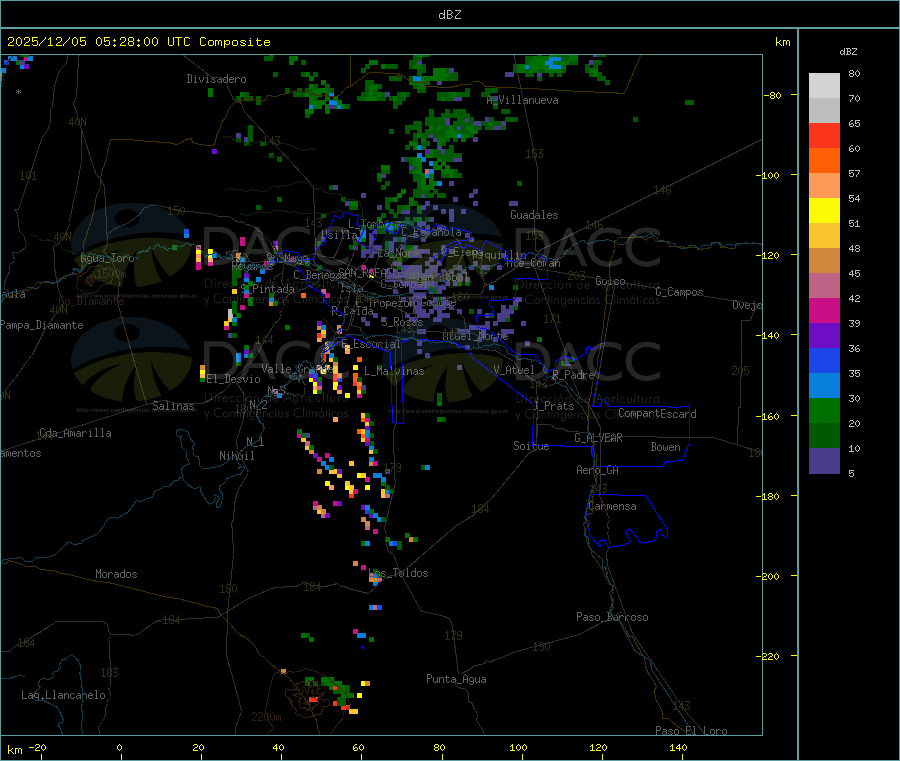Select the blue 35-36 dBZ legend swatch

[824, 360]
